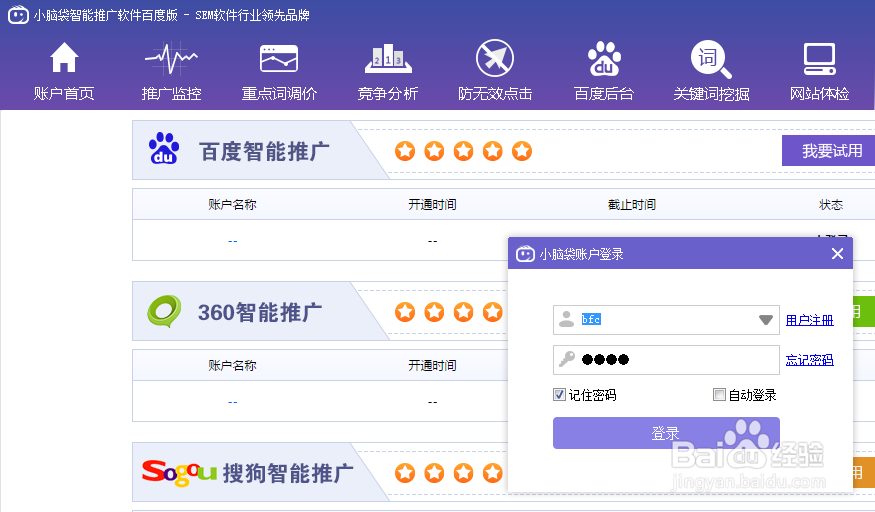Open the 用户注册 link

[x=809, y=320]
